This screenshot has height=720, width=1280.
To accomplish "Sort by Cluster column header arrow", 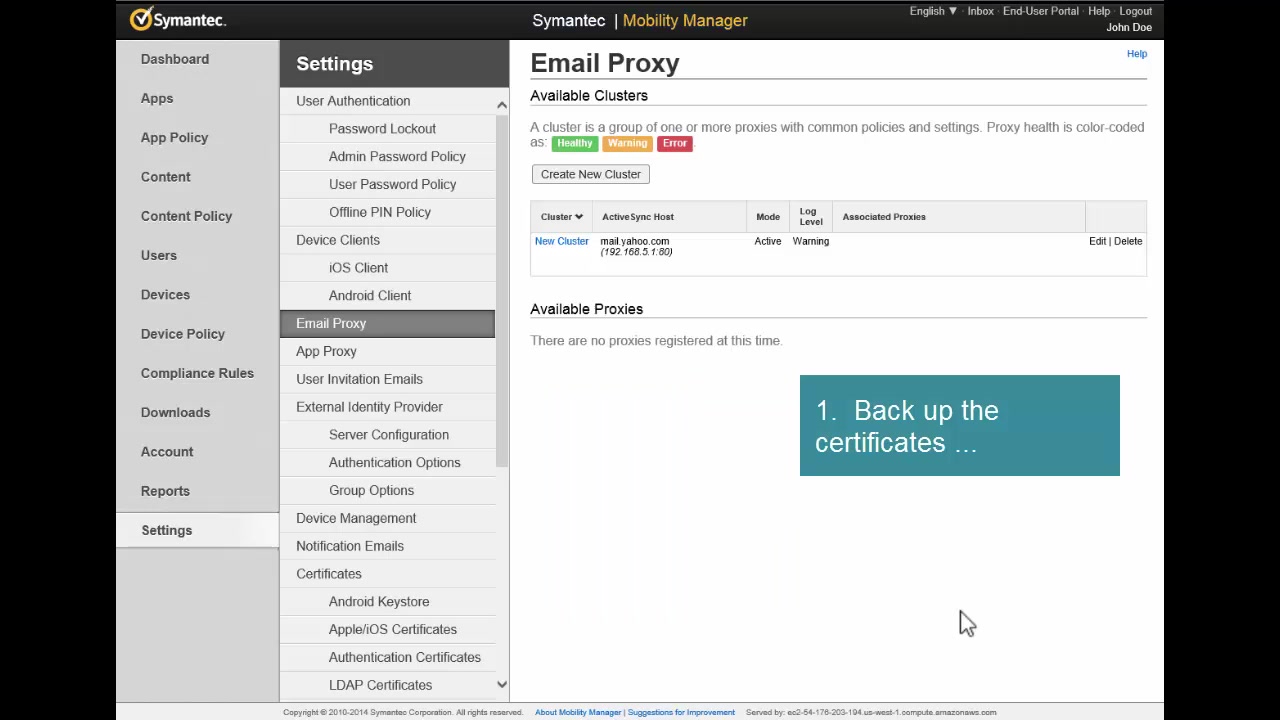I will [578, 217].
